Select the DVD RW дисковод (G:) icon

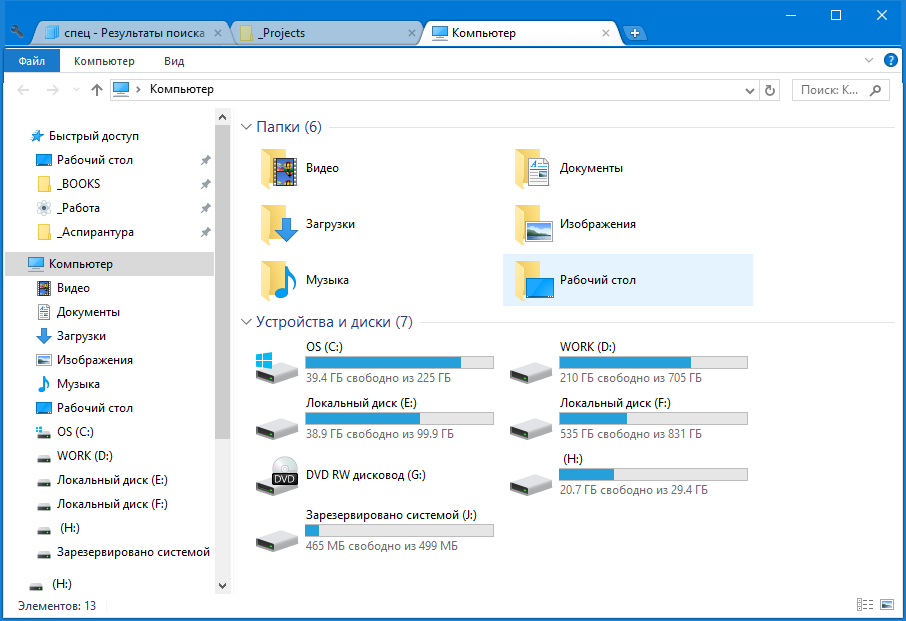click(x=277, y=475)
